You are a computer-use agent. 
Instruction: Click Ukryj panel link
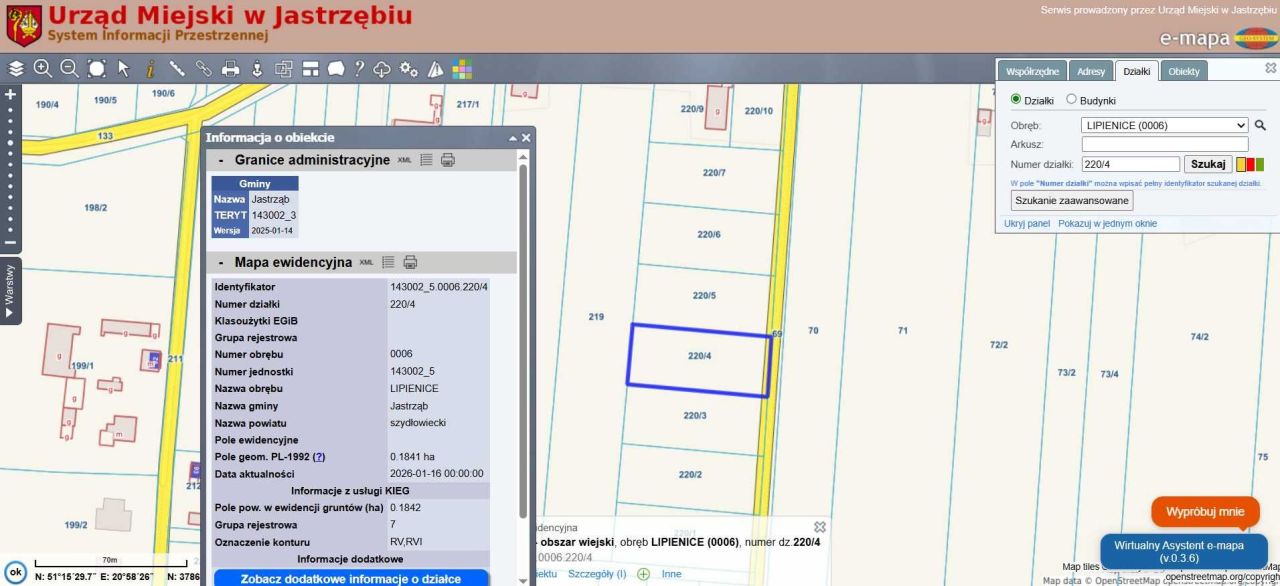[1027, 224]
